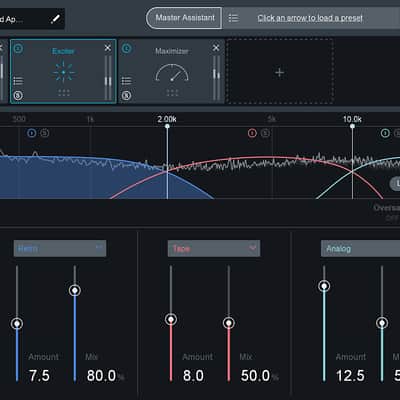Open the Maximizer module preset list icon
The image size is (400, 400).
point(126,81)
